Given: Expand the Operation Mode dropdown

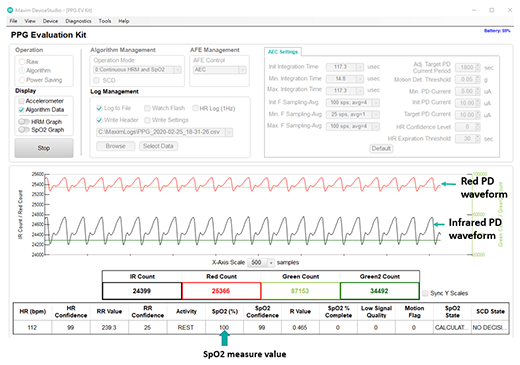Looking at the screenshot, I should pyautogui.click(x=177, y=70).
